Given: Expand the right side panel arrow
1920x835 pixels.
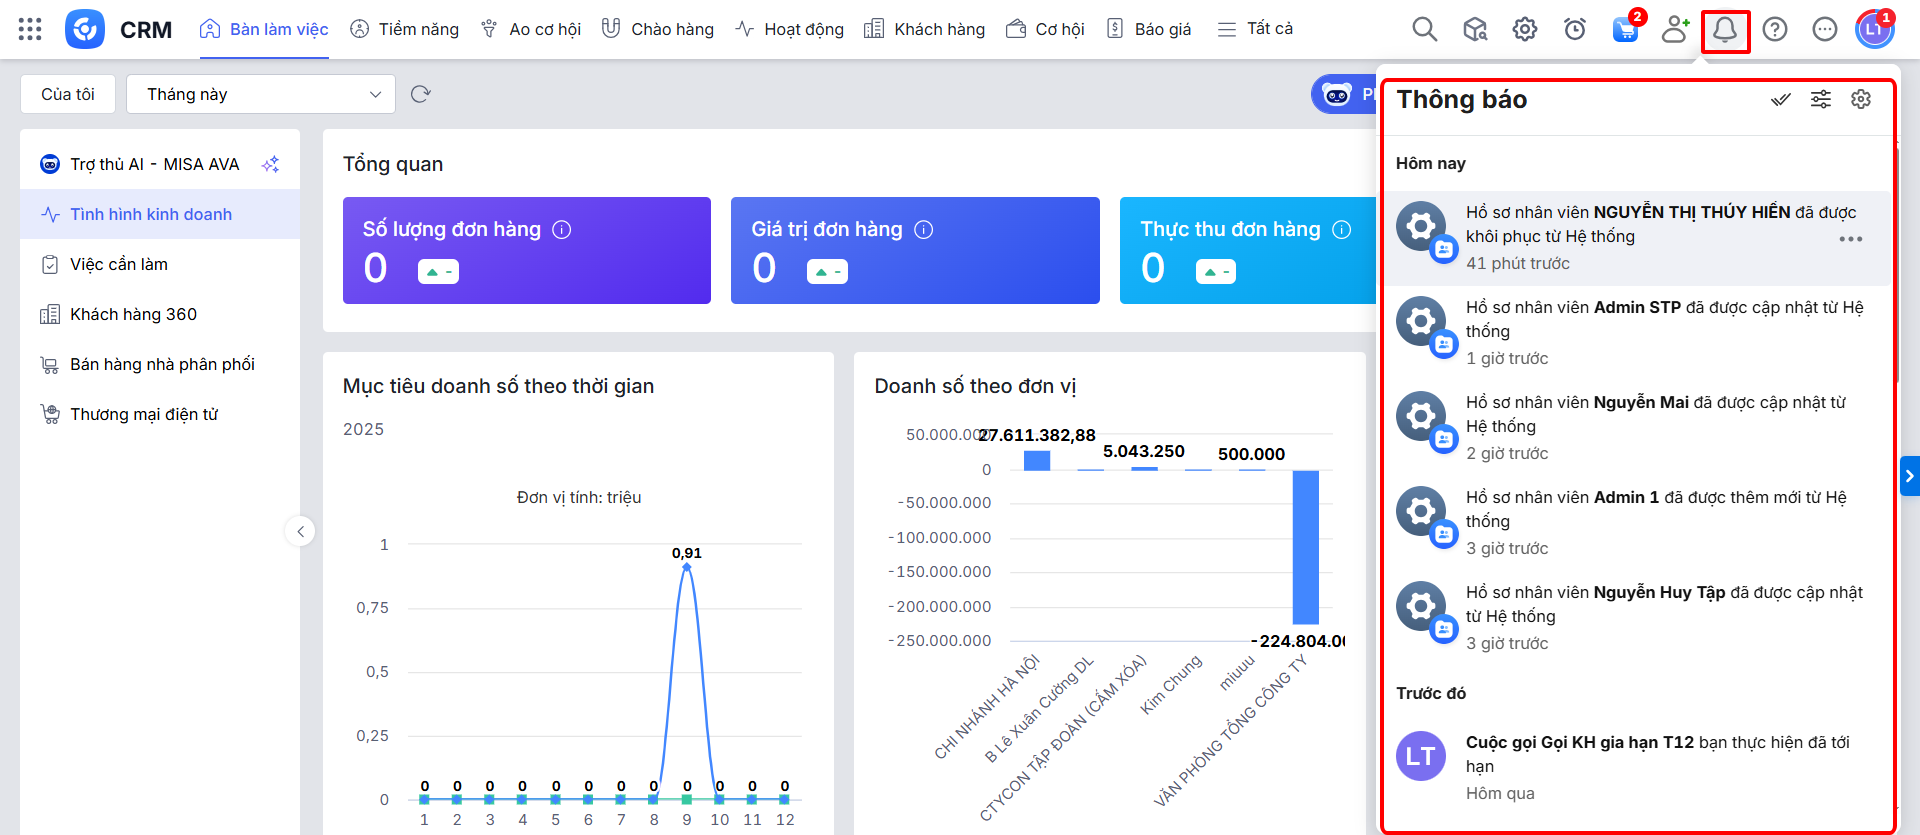Looking at the screenshot, I should pyautogui.click(x=1909, y=476).
